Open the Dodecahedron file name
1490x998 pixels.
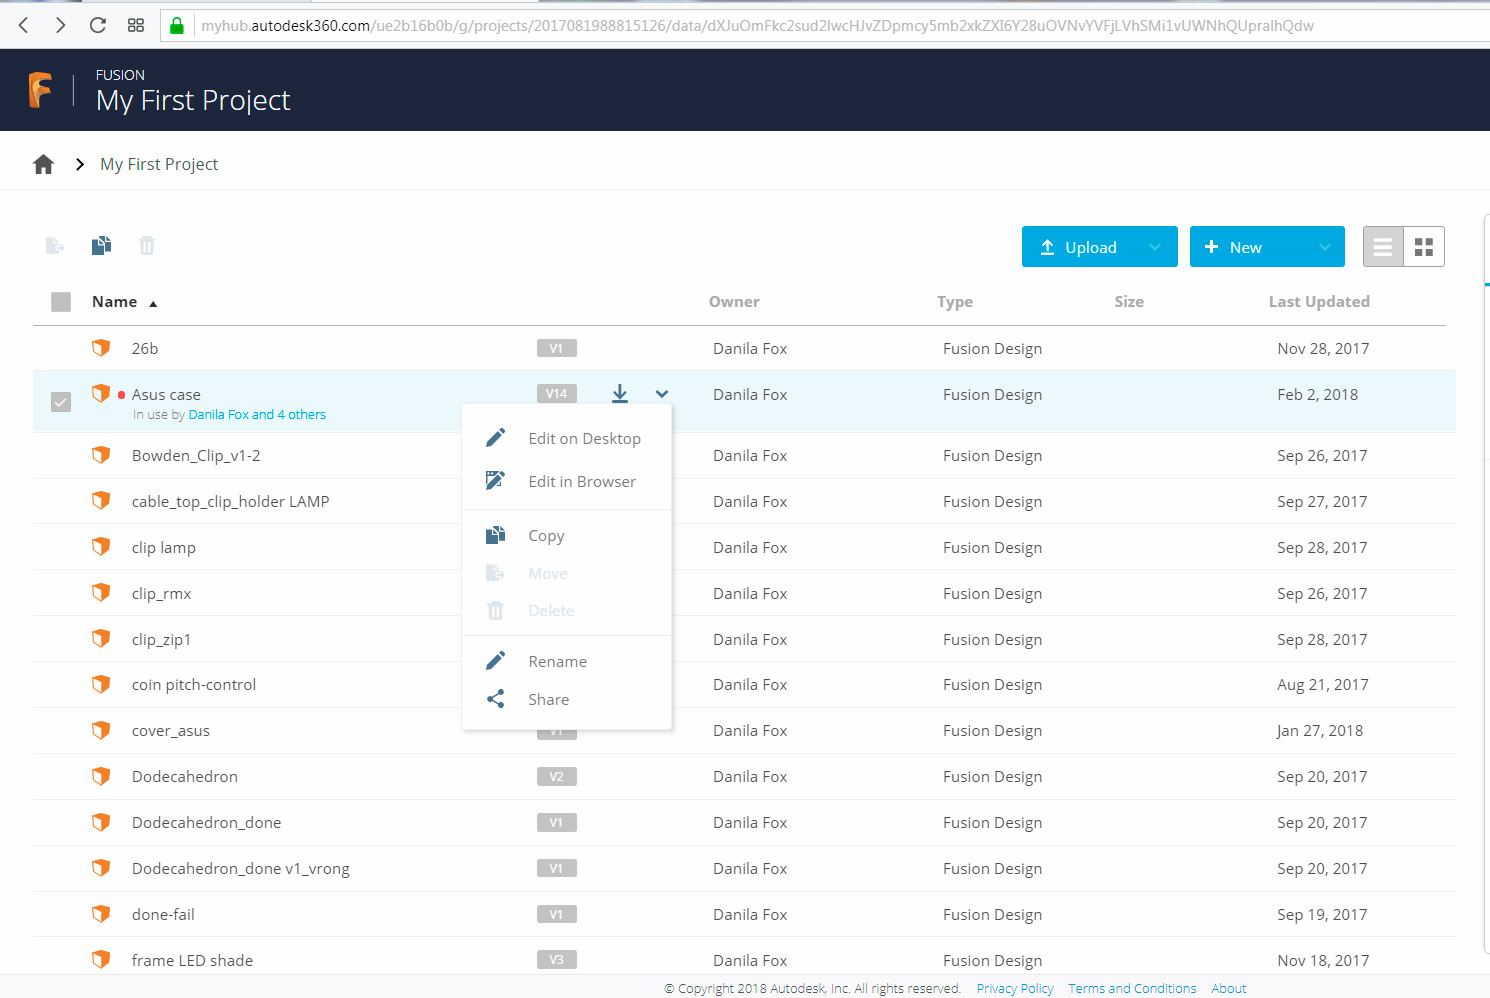click(x=185, y=776)
